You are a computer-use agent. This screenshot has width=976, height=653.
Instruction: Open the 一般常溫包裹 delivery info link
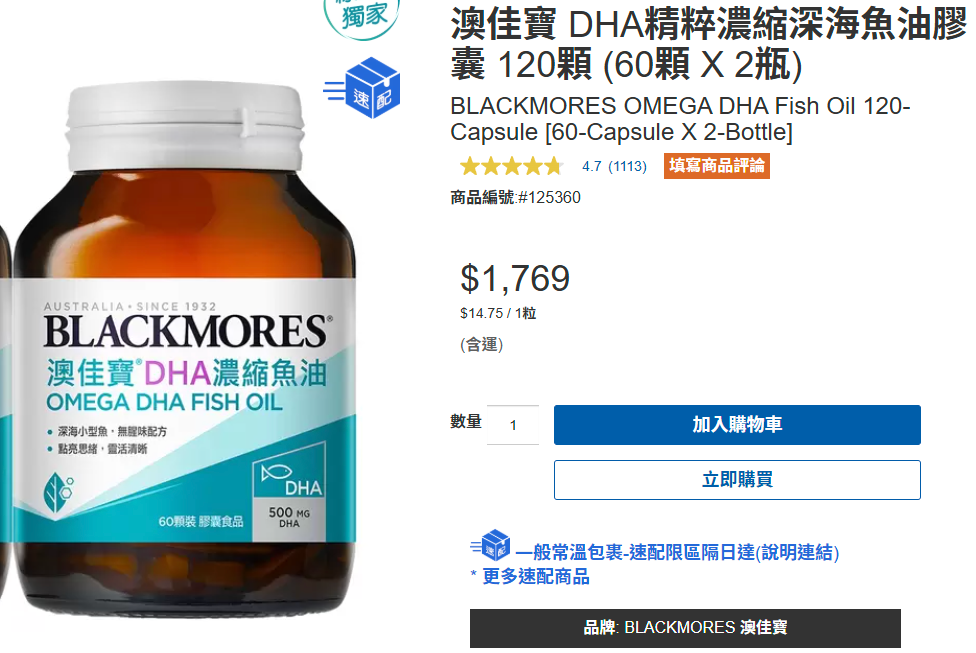(677, 552)
